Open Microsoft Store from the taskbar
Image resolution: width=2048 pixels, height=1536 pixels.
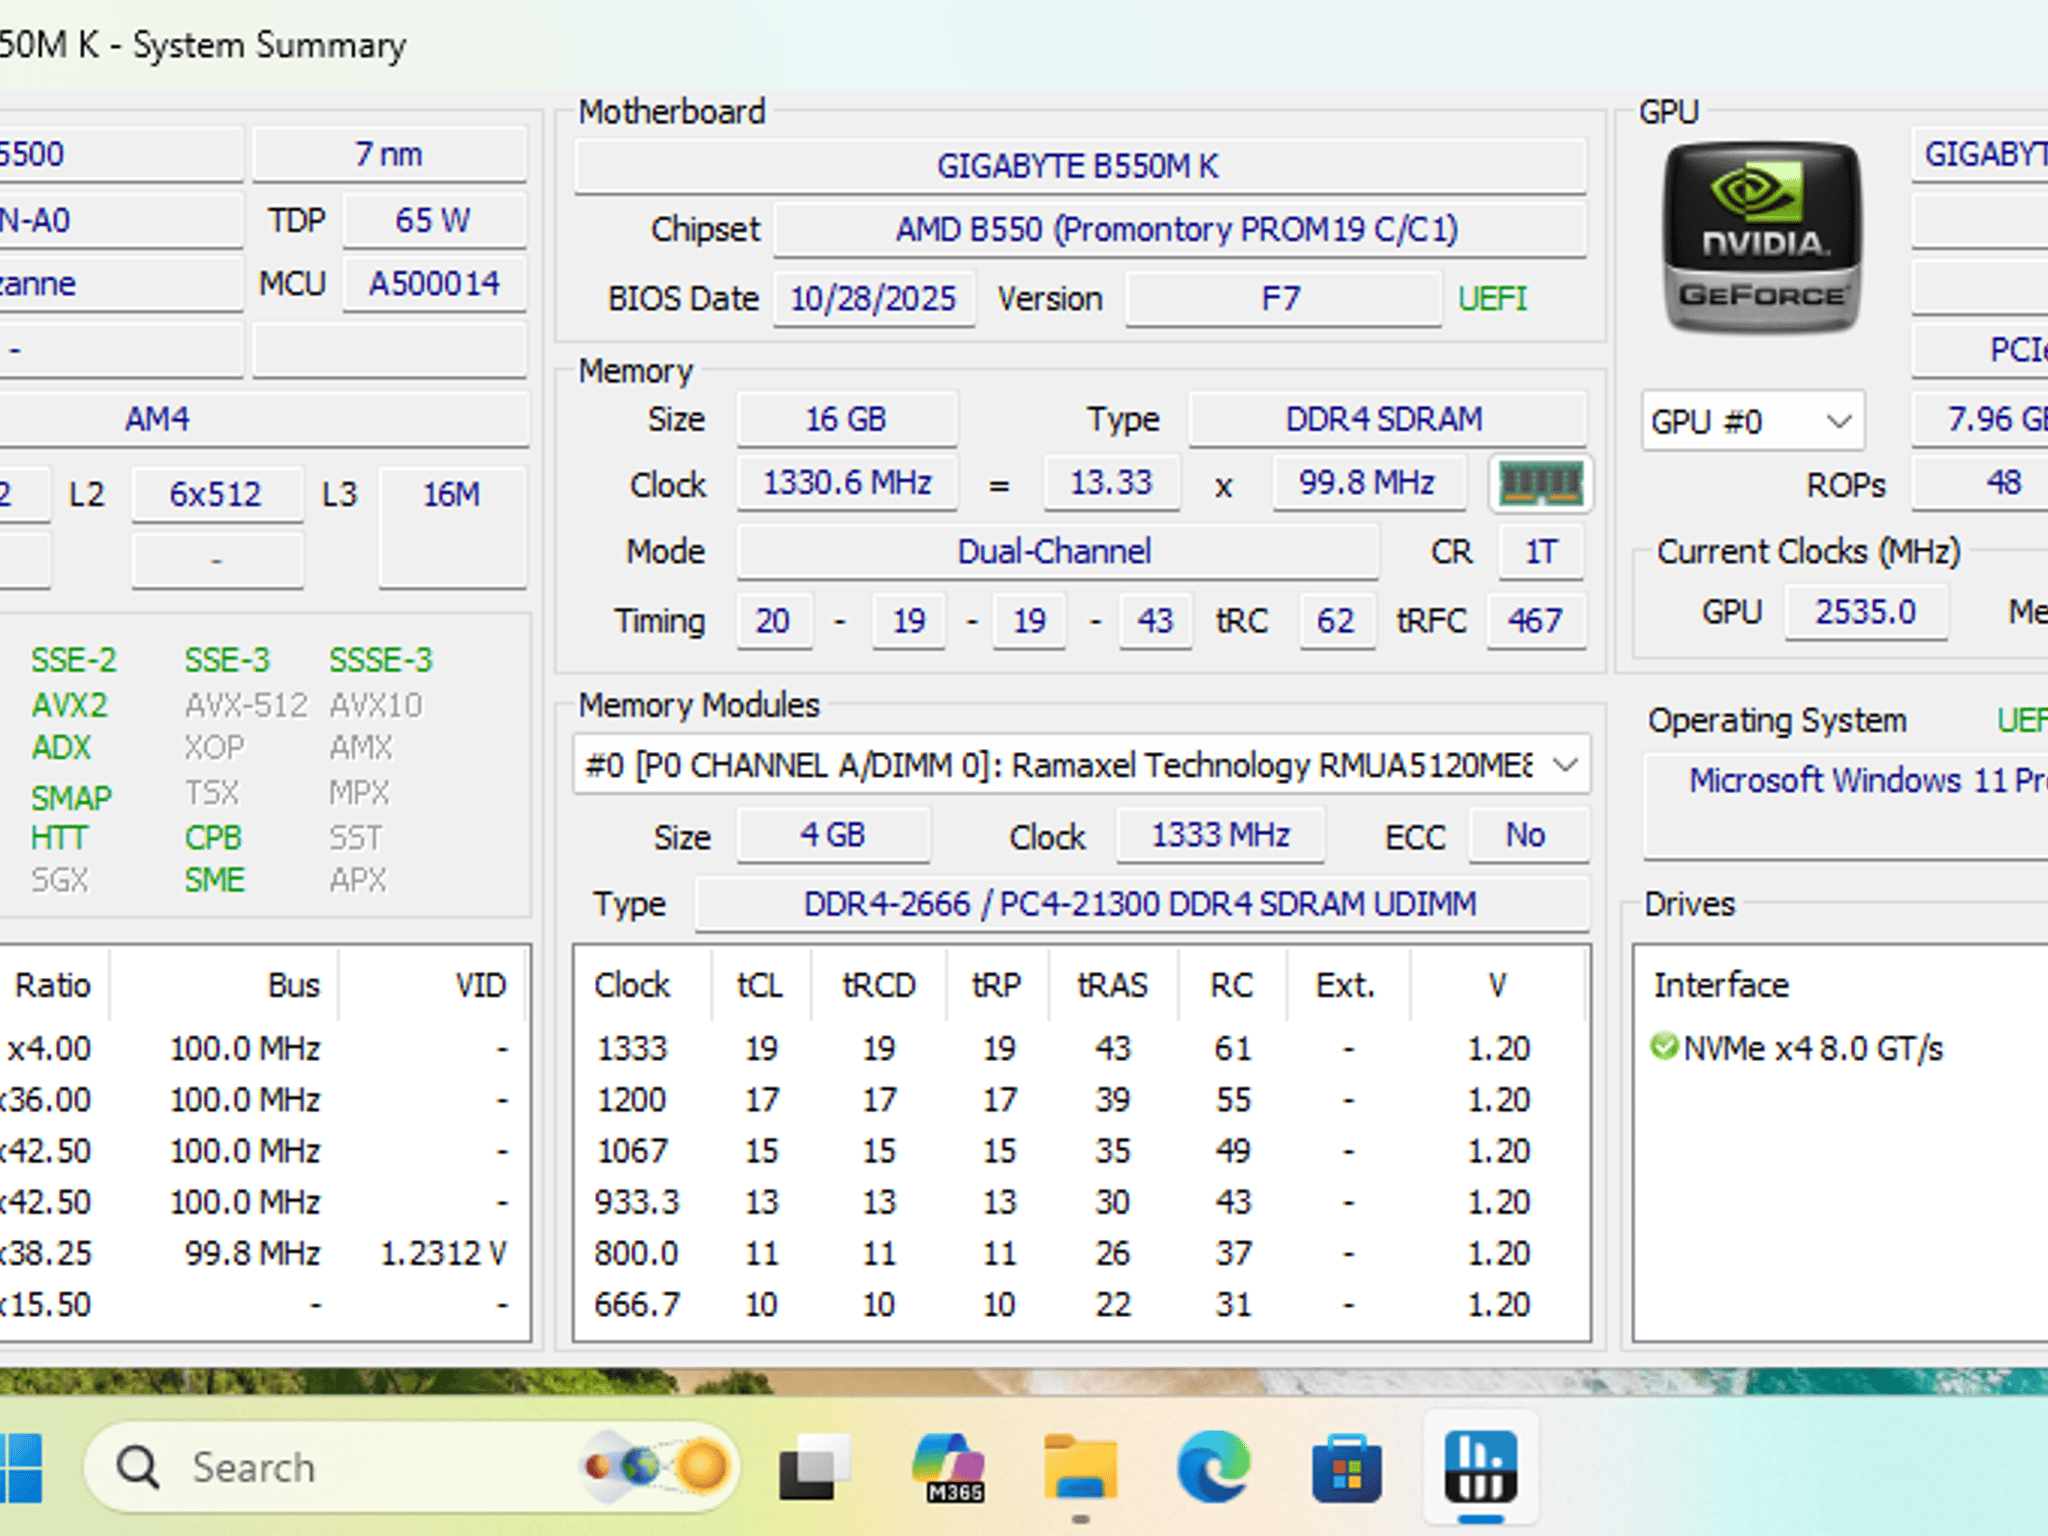[1347, 1467]
